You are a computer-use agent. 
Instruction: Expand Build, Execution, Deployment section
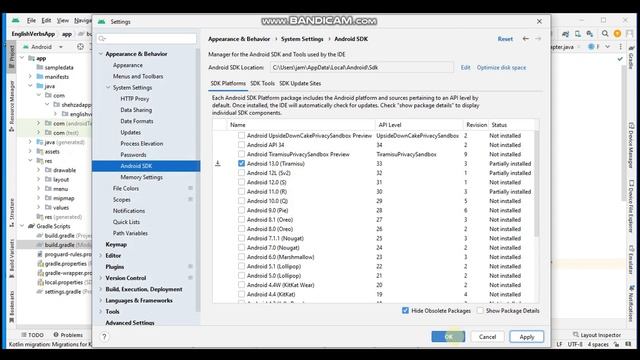(x=101, y=289)
